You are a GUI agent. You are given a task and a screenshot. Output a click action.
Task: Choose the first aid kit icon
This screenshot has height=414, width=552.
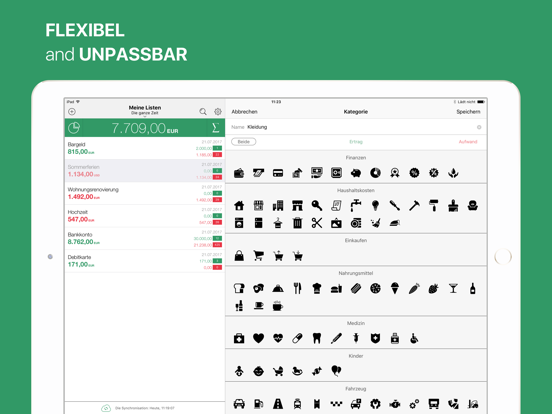[x=239, y=338]
